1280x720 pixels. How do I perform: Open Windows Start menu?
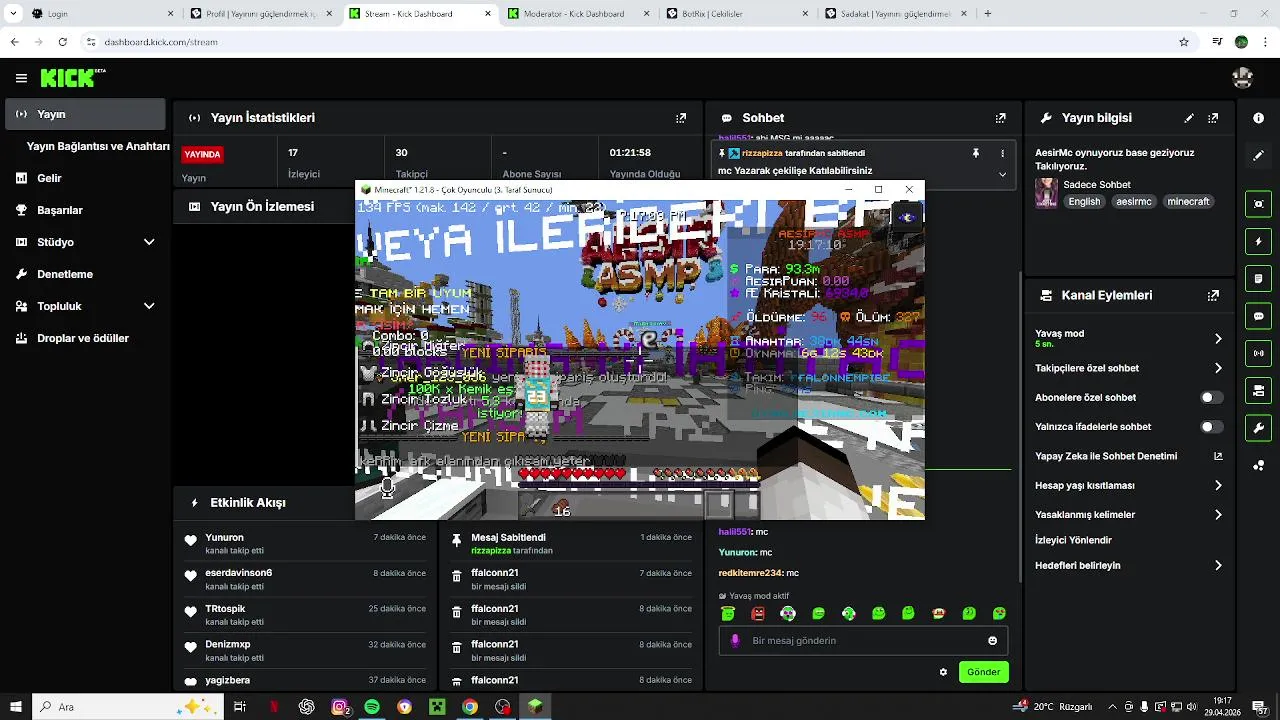coord(15,707)
